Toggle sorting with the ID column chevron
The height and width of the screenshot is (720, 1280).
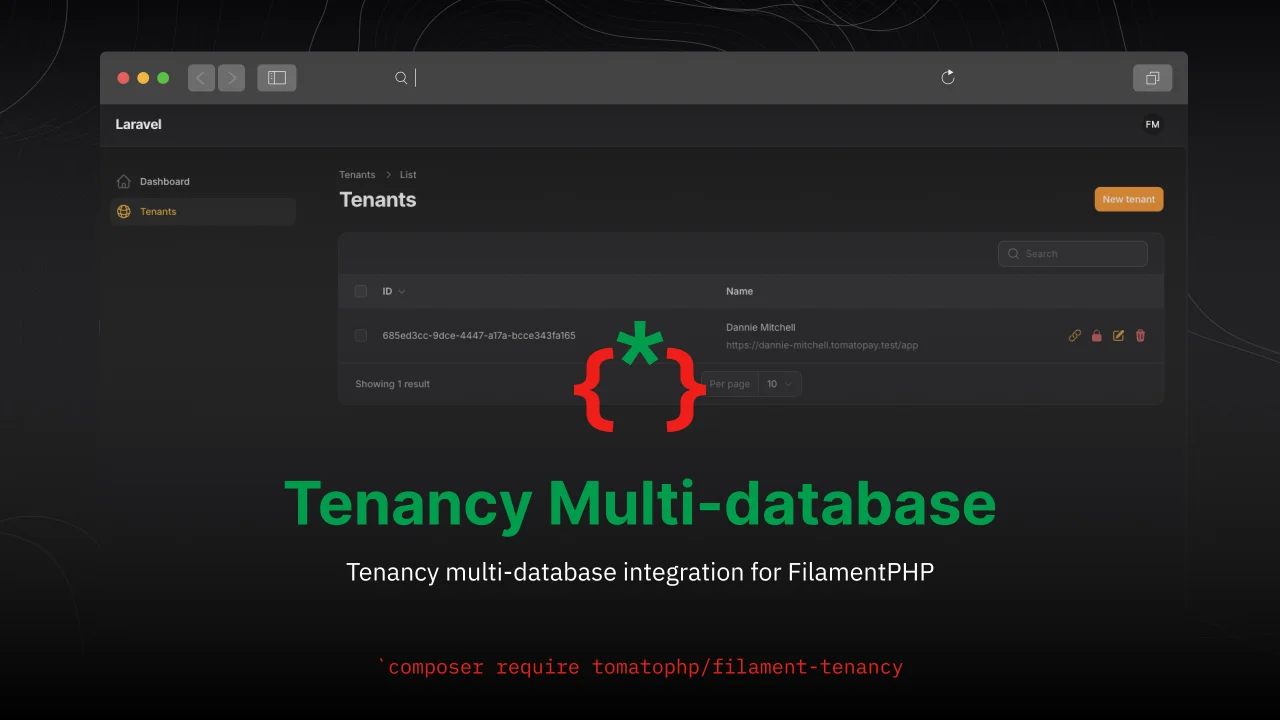403,291
